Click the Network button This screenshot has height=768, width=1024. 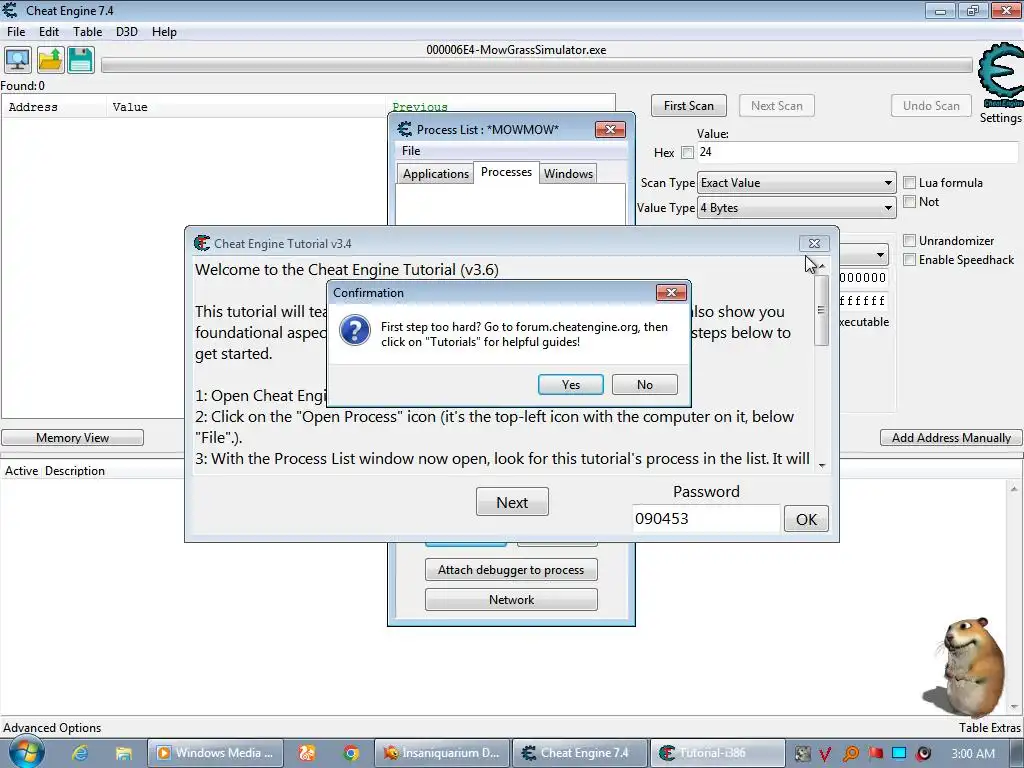511,600
